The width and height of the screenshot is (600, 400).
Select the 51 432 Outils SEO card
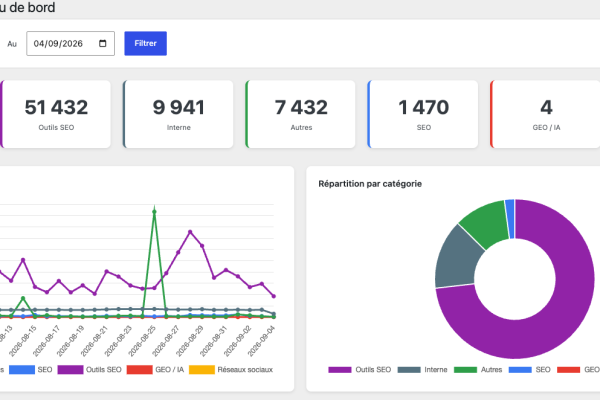coord(55,114)
